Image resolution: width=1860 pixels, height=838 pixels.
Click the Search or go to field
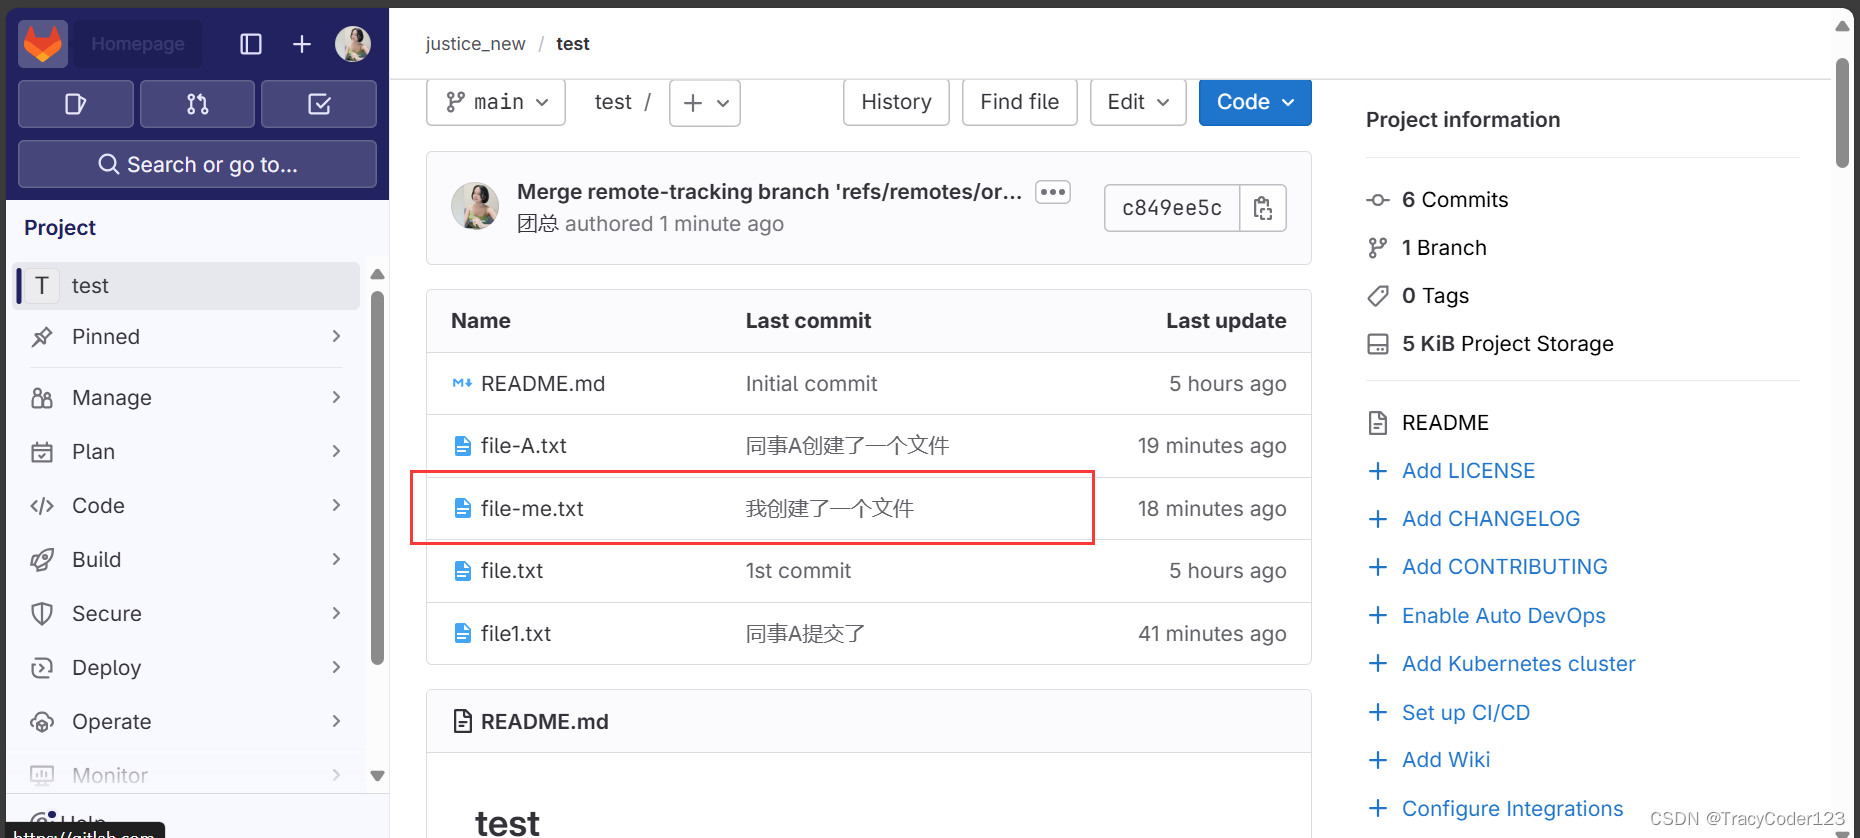(x=197, y=164)
